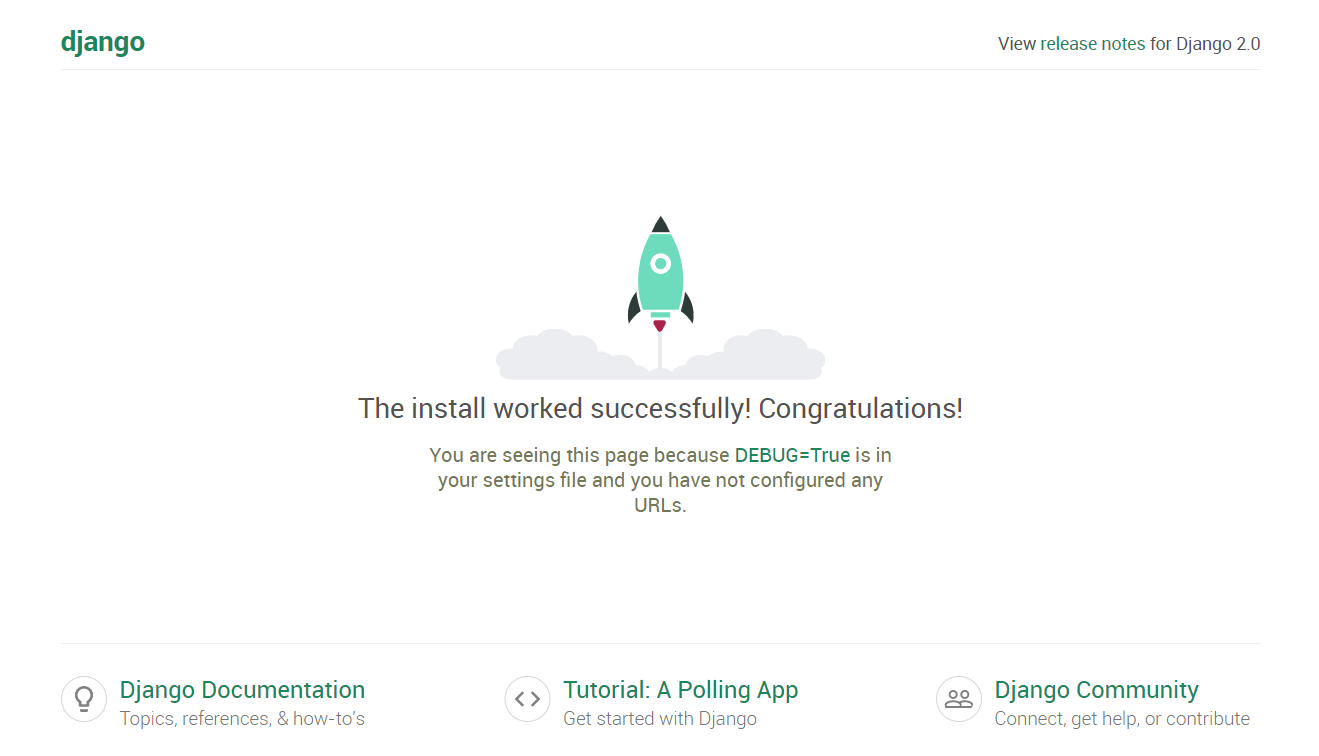Click 'Connect, get help, or contribute' text
Screen dimensions: 1319x756
click(x=1122, y=719)
